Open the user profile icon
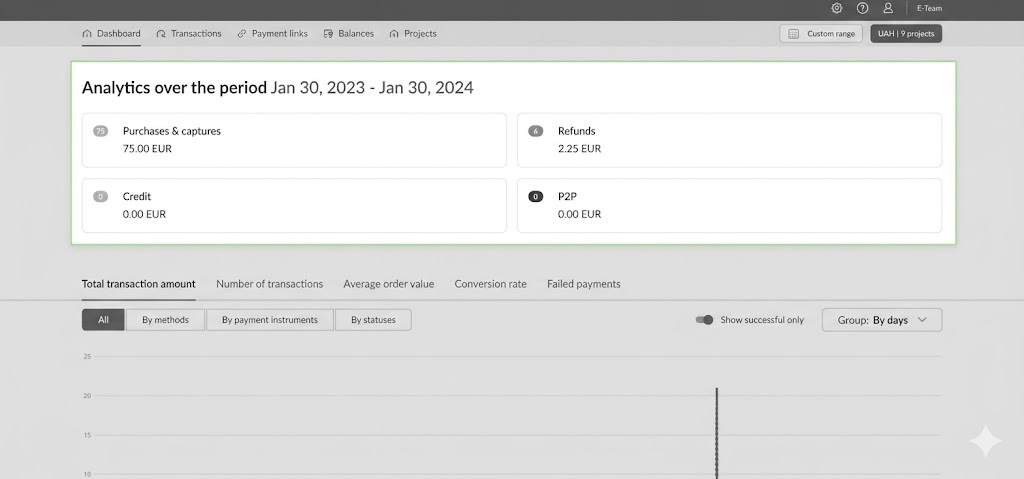The width and height of the screenshot is (1024, 479). tap(887, 8)
